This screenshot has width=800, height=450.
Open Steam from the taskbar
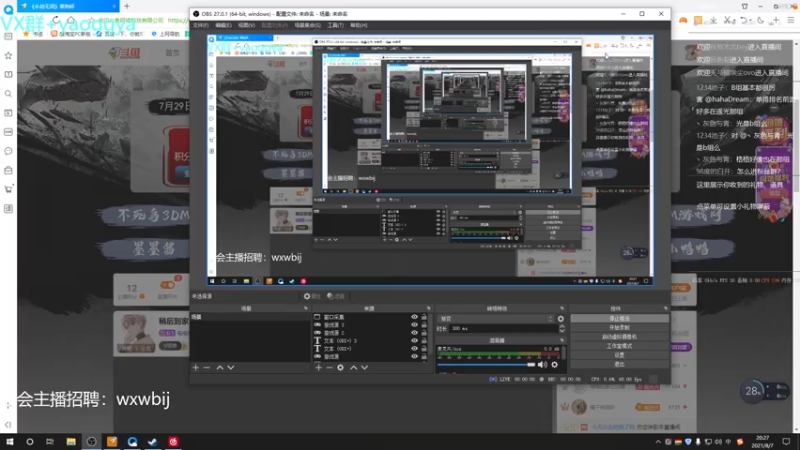click(153, 442)
